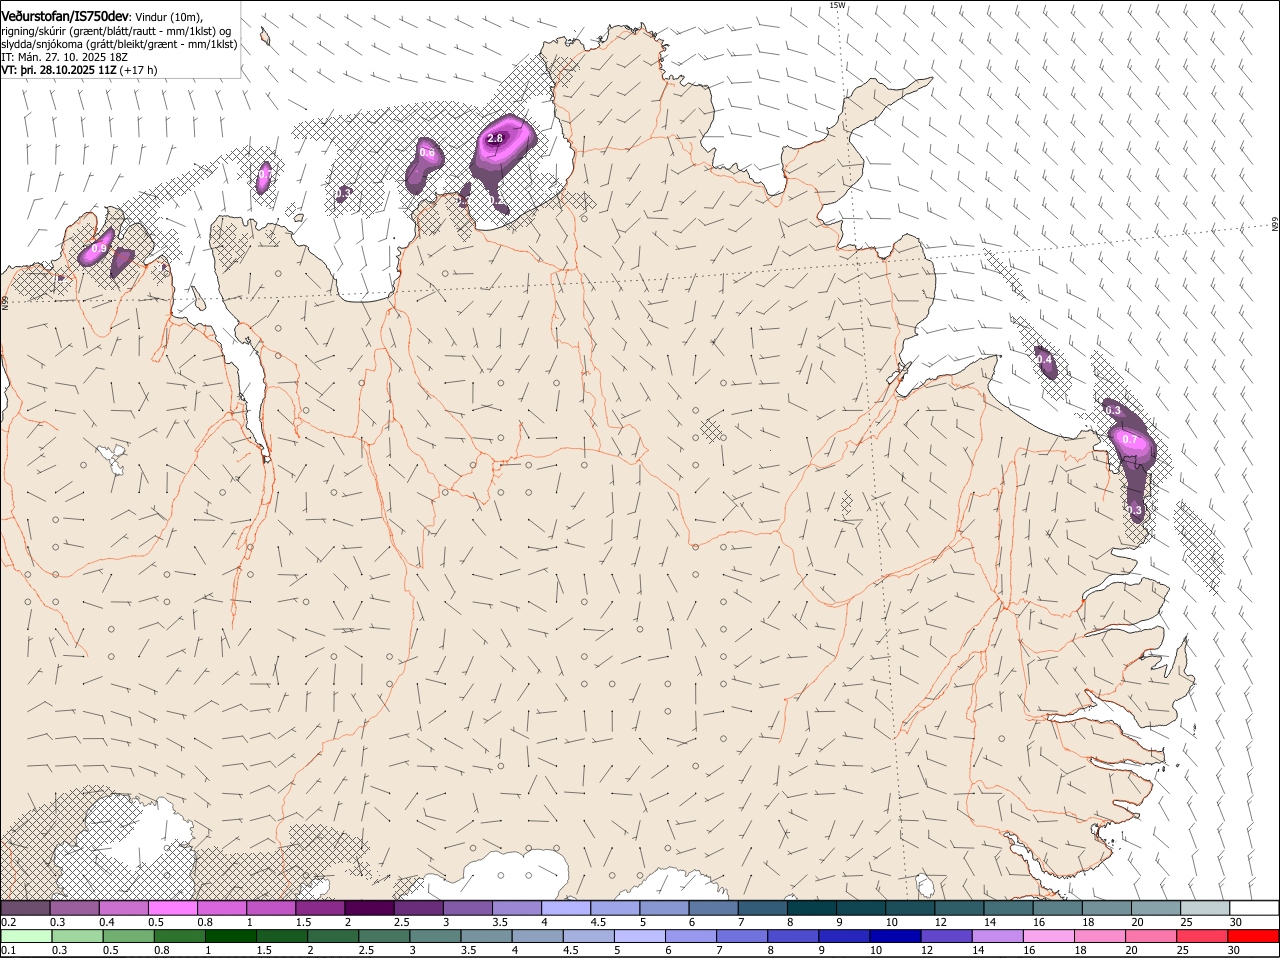Select the light pink 16–18 rain scale swatch
This screenshot has height=958, width=1280.
click(1049, 936)
